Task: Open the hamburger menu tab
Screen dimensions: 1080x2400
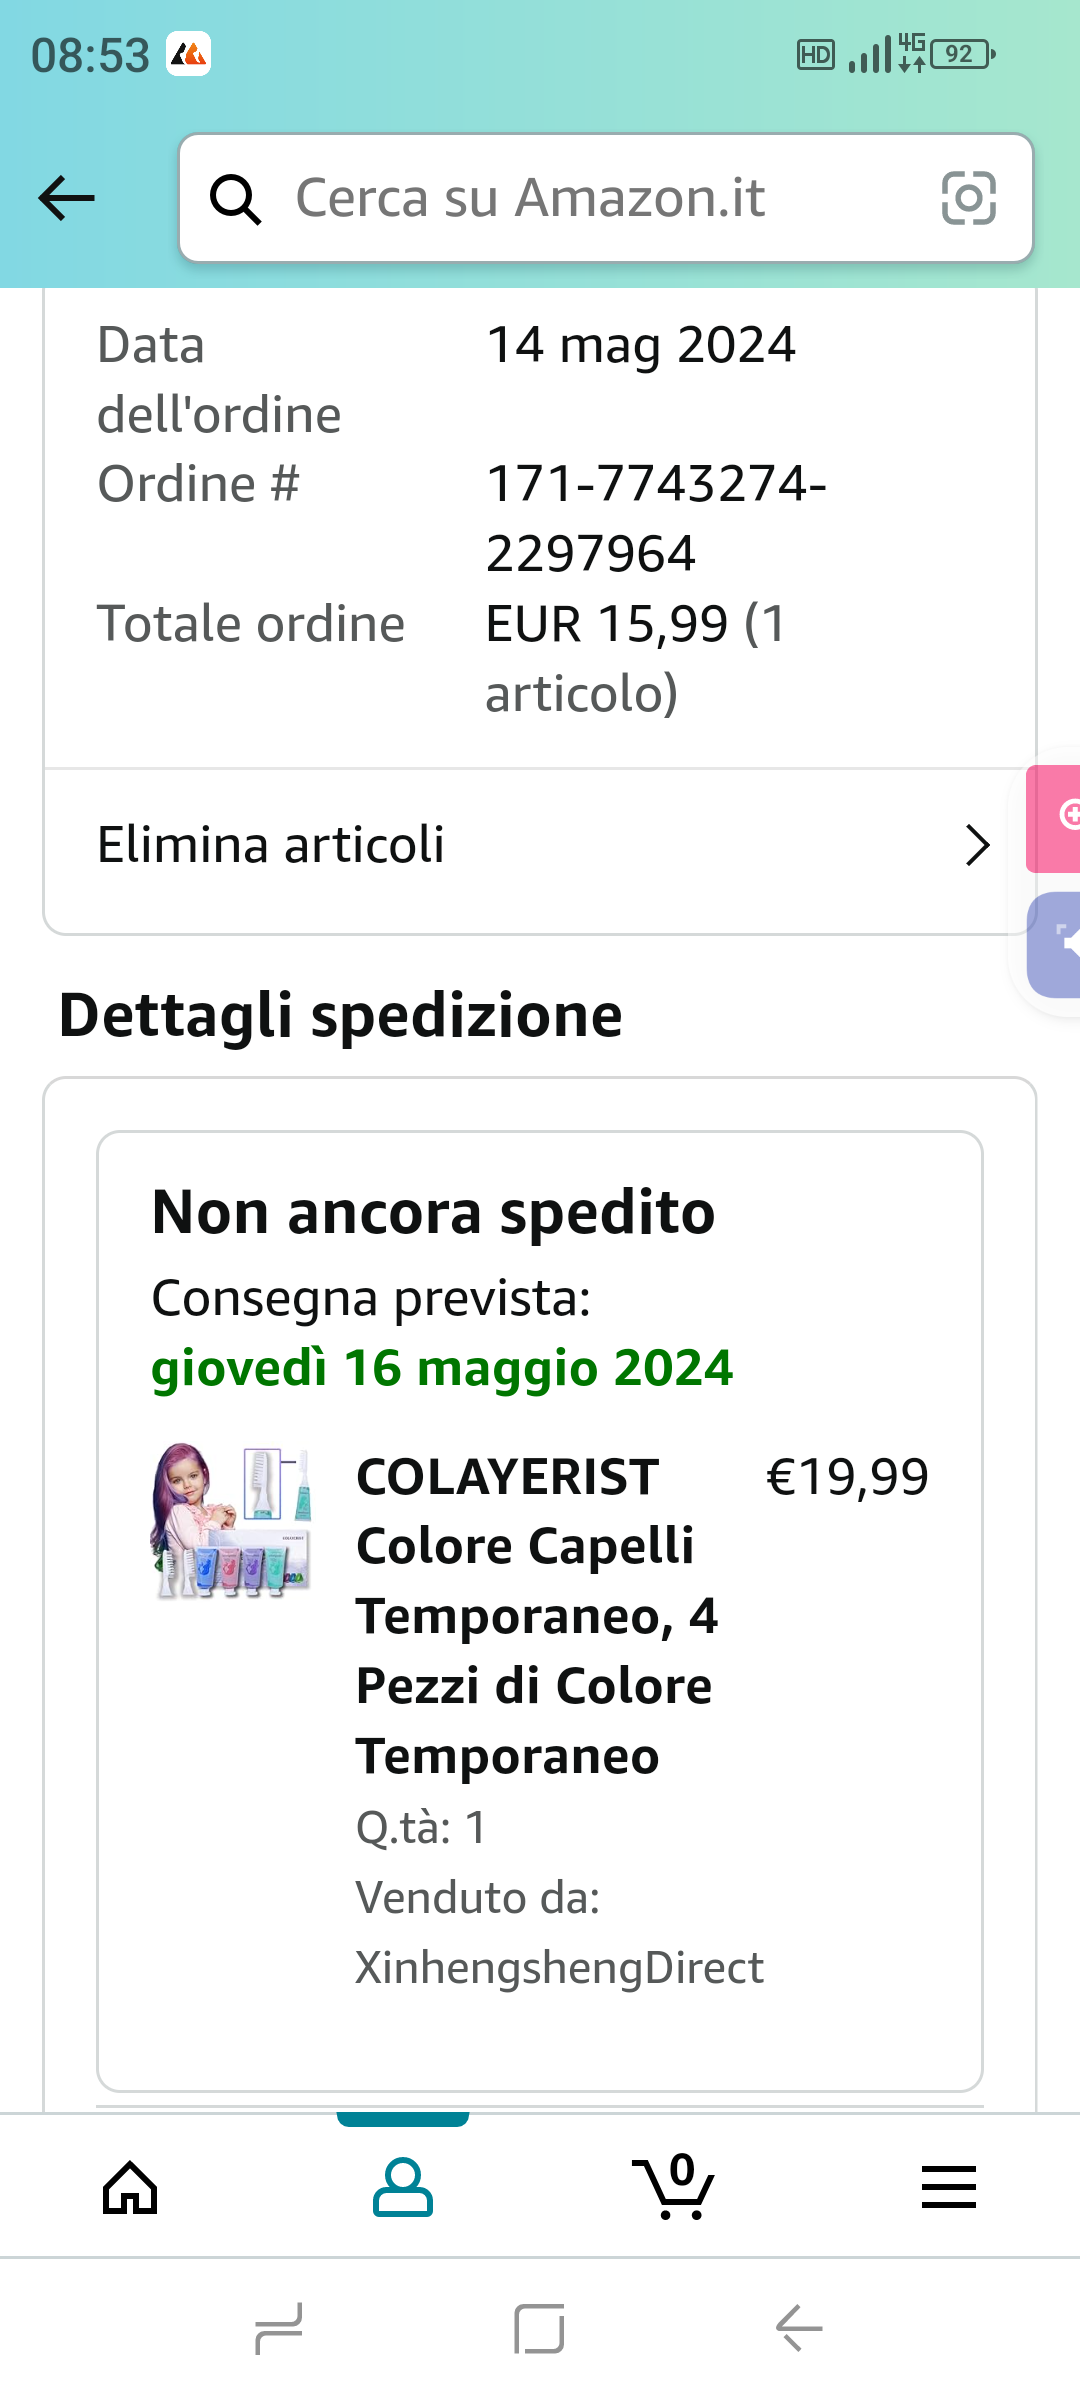Action: (948, 2188)
